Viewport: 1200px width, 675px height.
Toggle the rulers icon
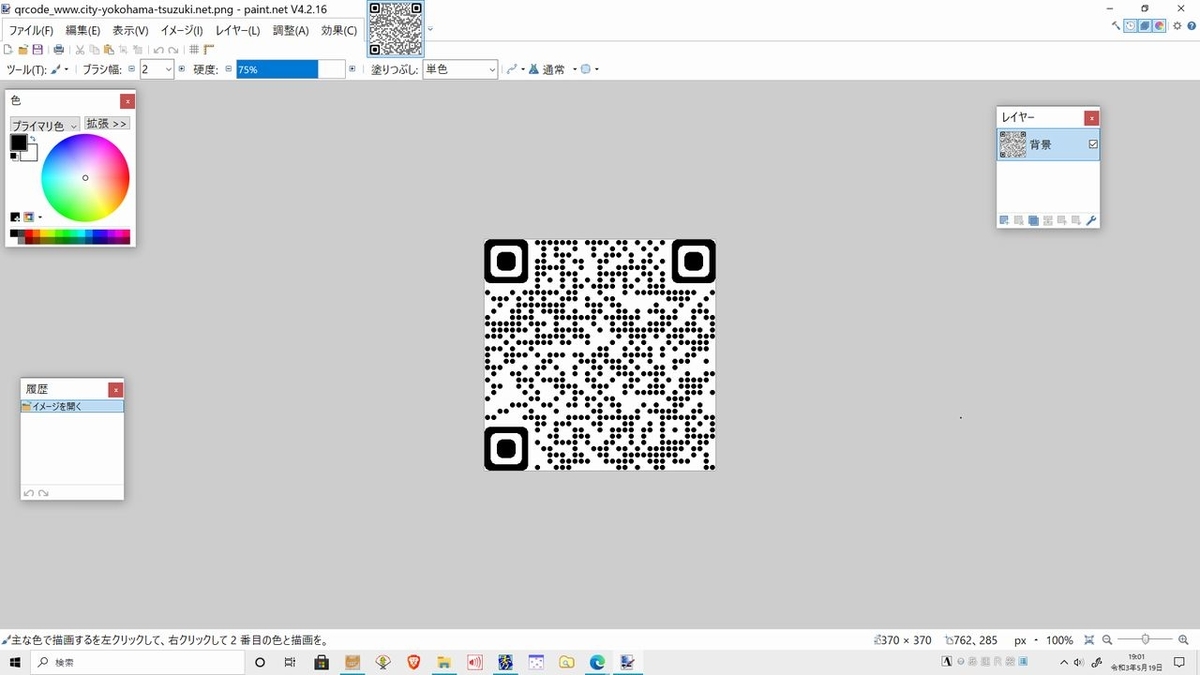[209, 49]
